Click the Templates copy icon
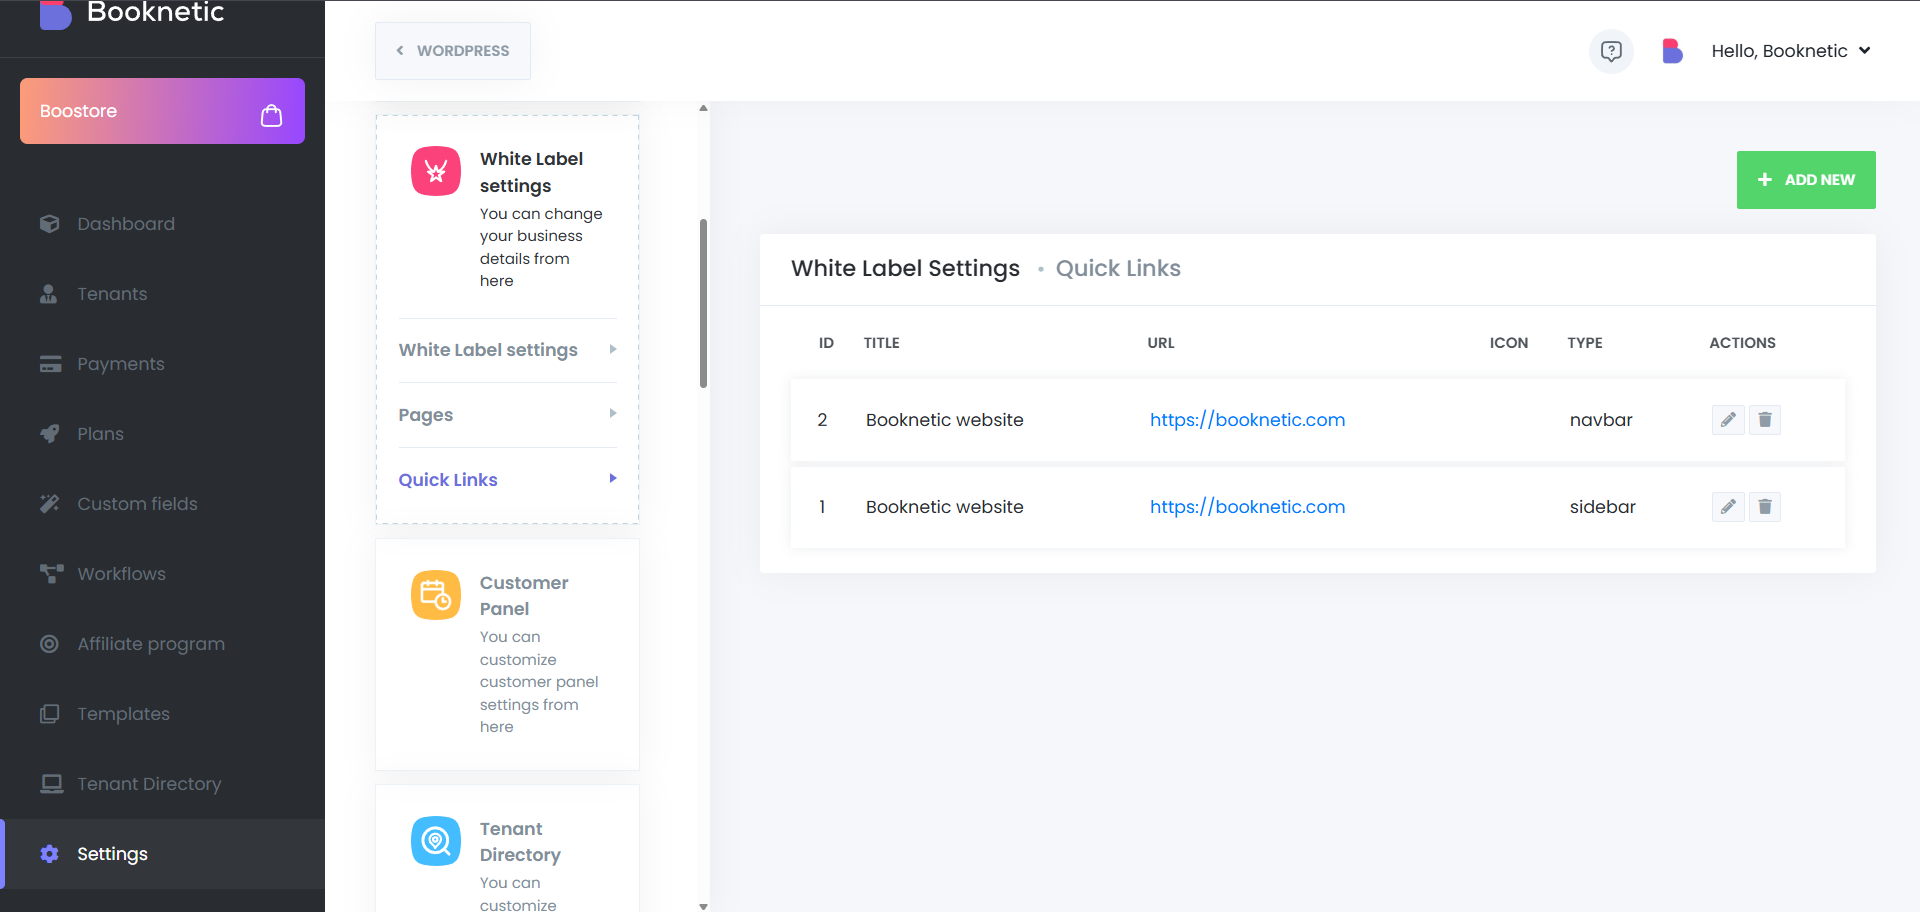 [49, 714]
